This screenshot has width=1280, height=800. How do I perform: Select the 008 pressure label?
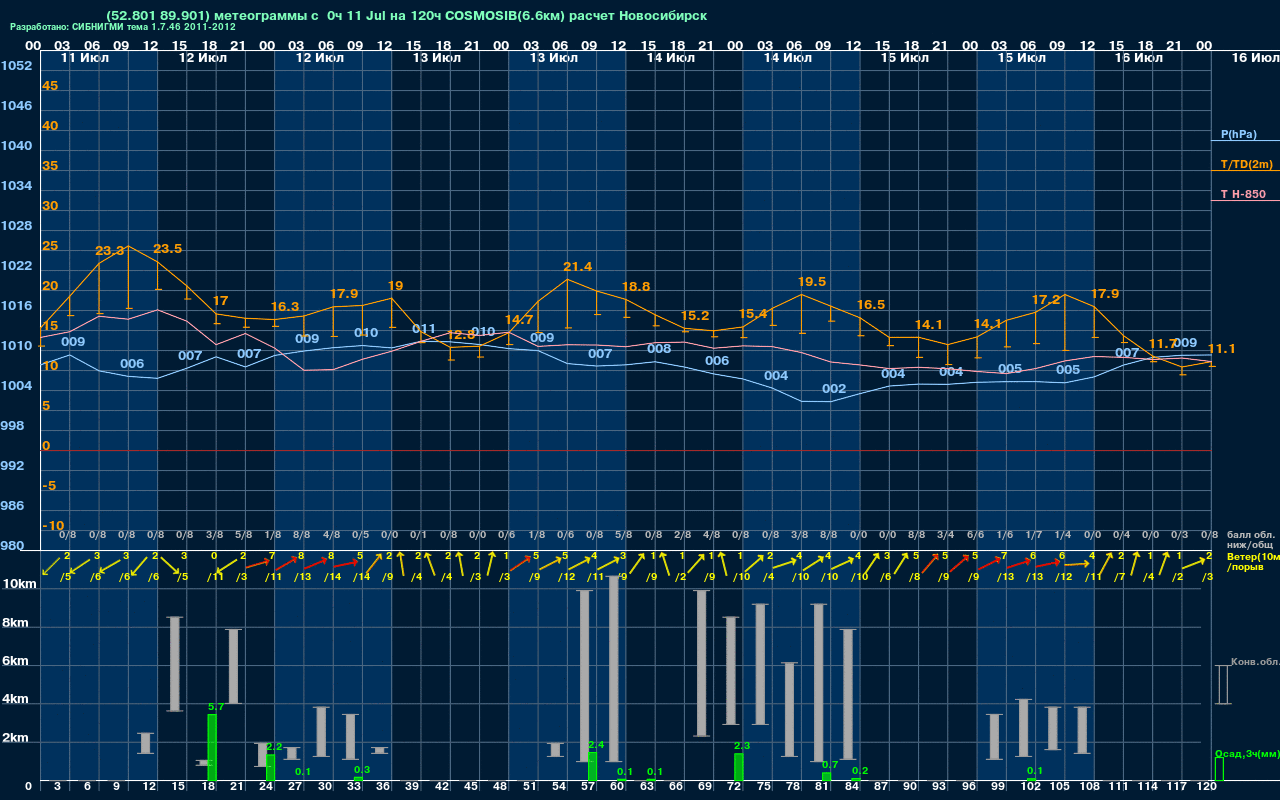click(658, 348)
